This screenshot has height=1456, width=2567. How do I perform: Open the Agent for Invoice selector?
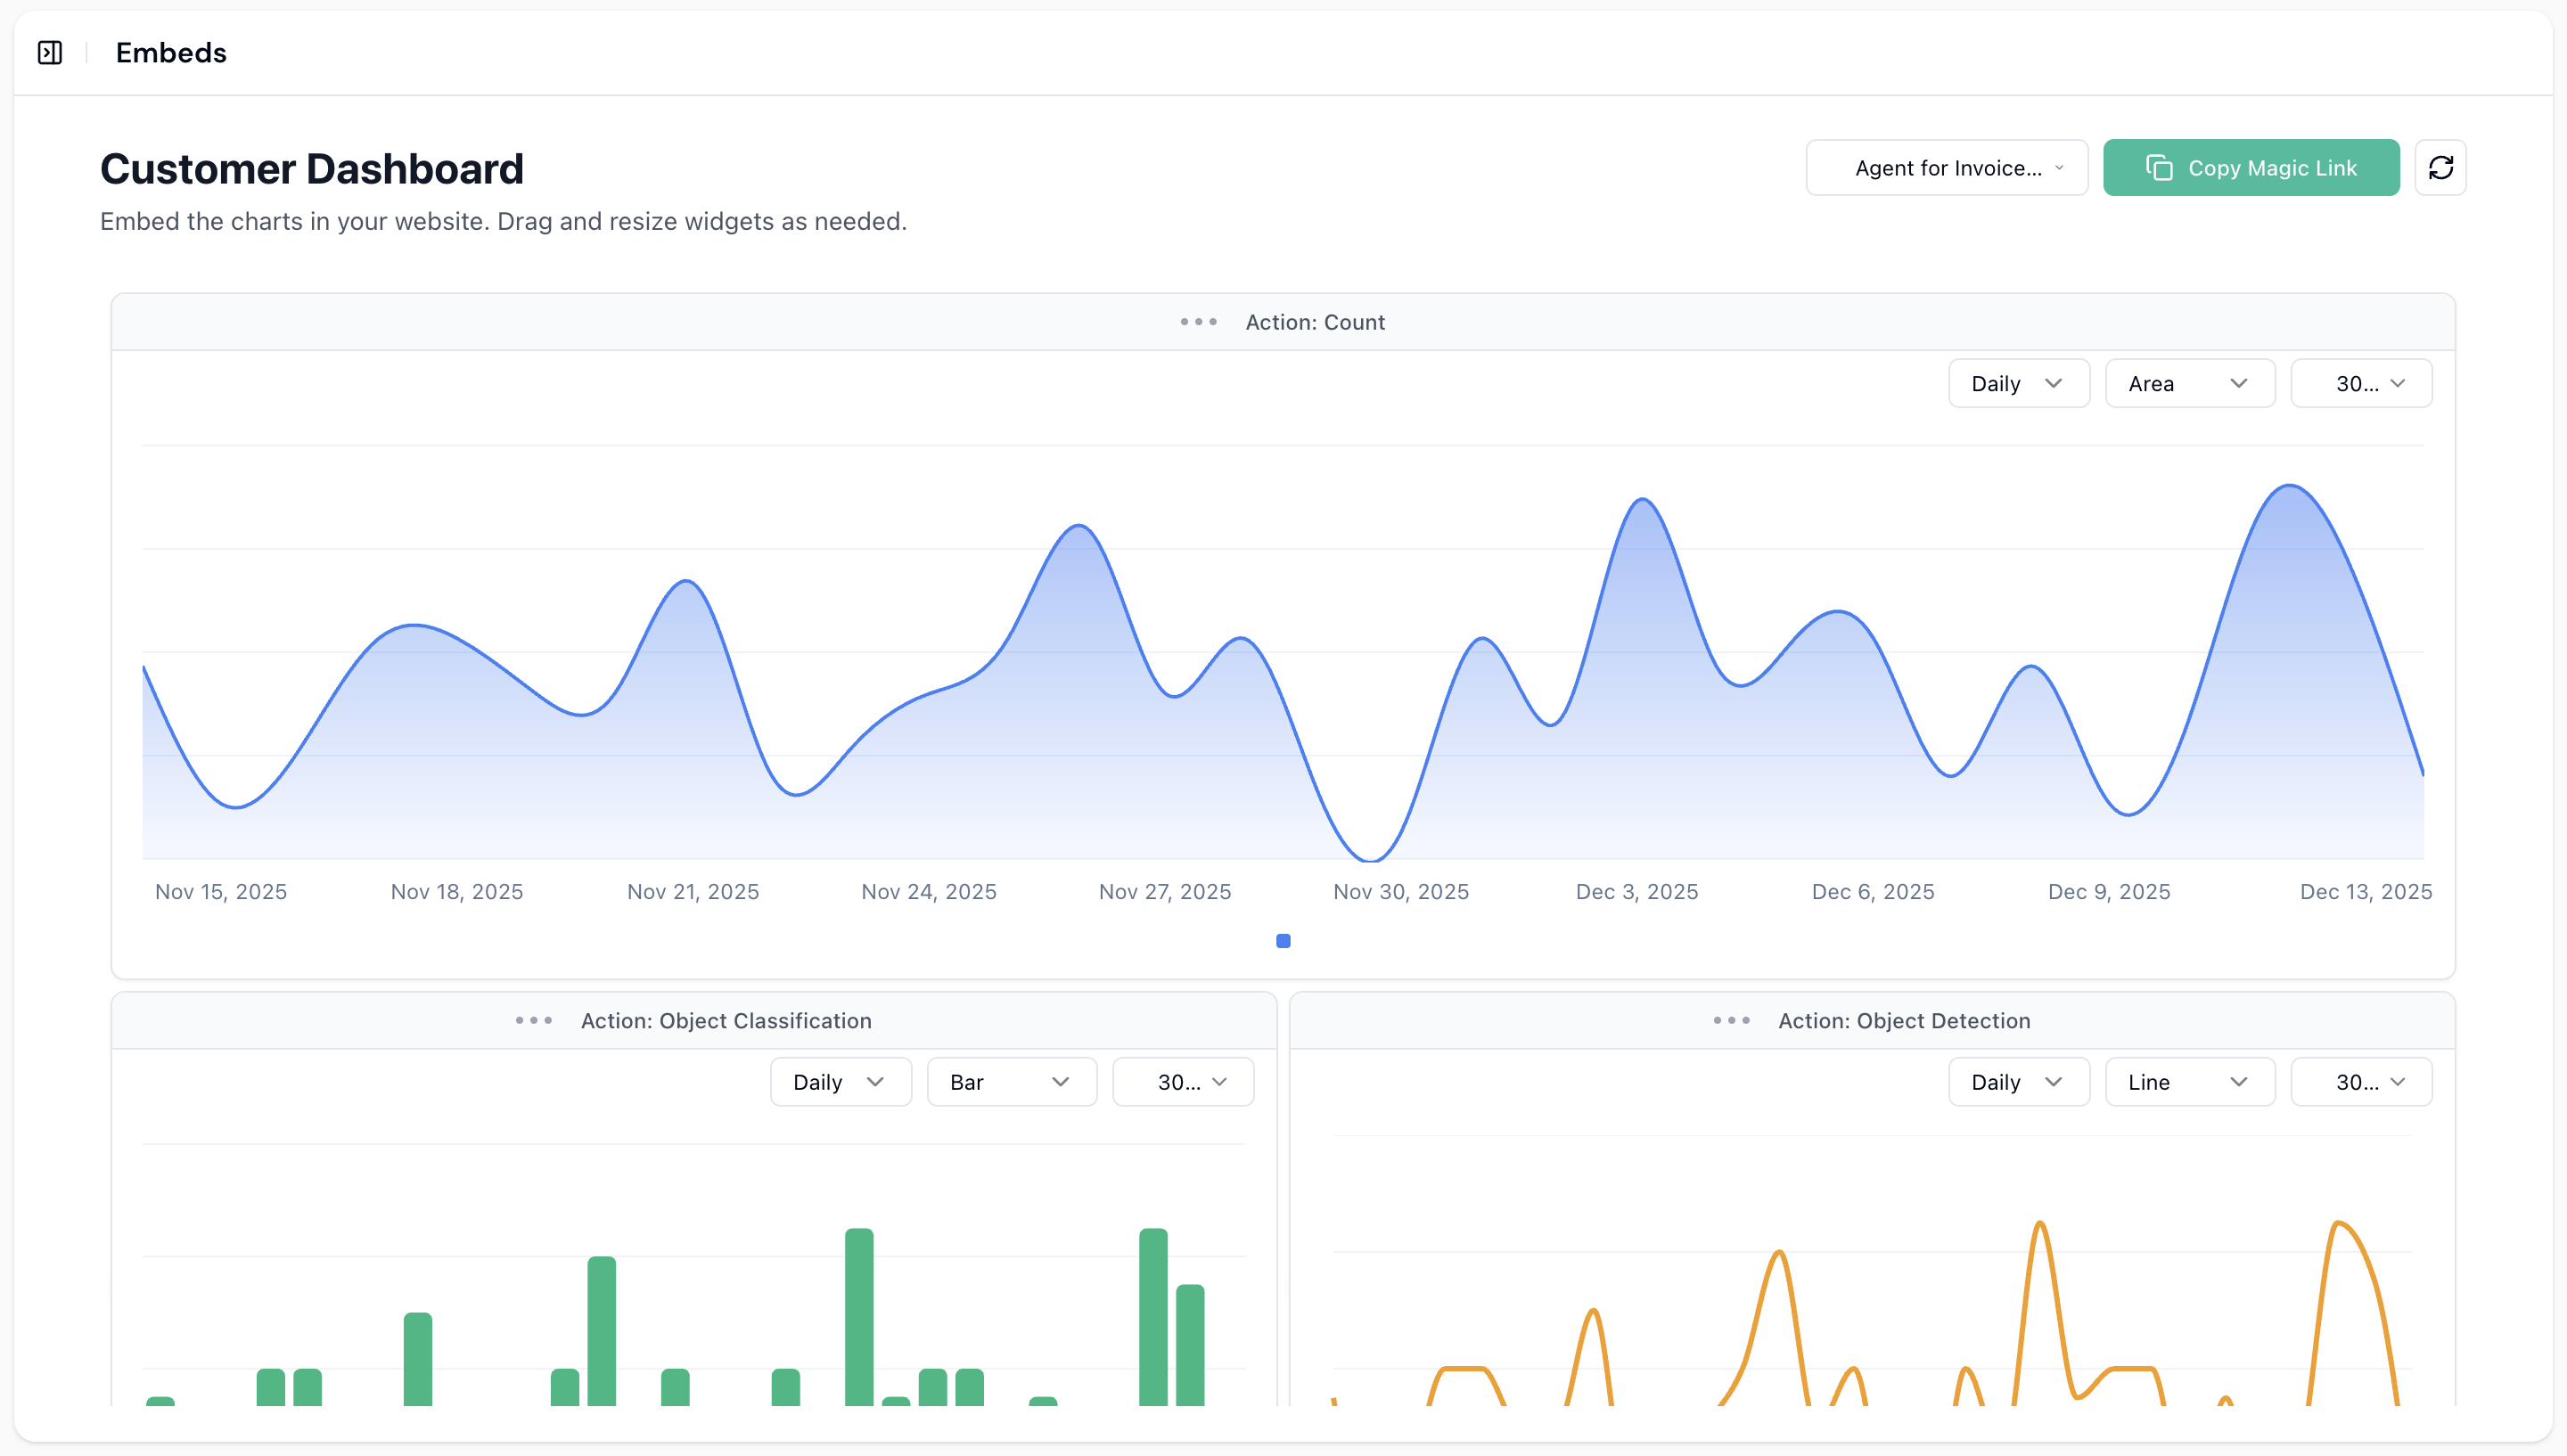[1946, 167]
